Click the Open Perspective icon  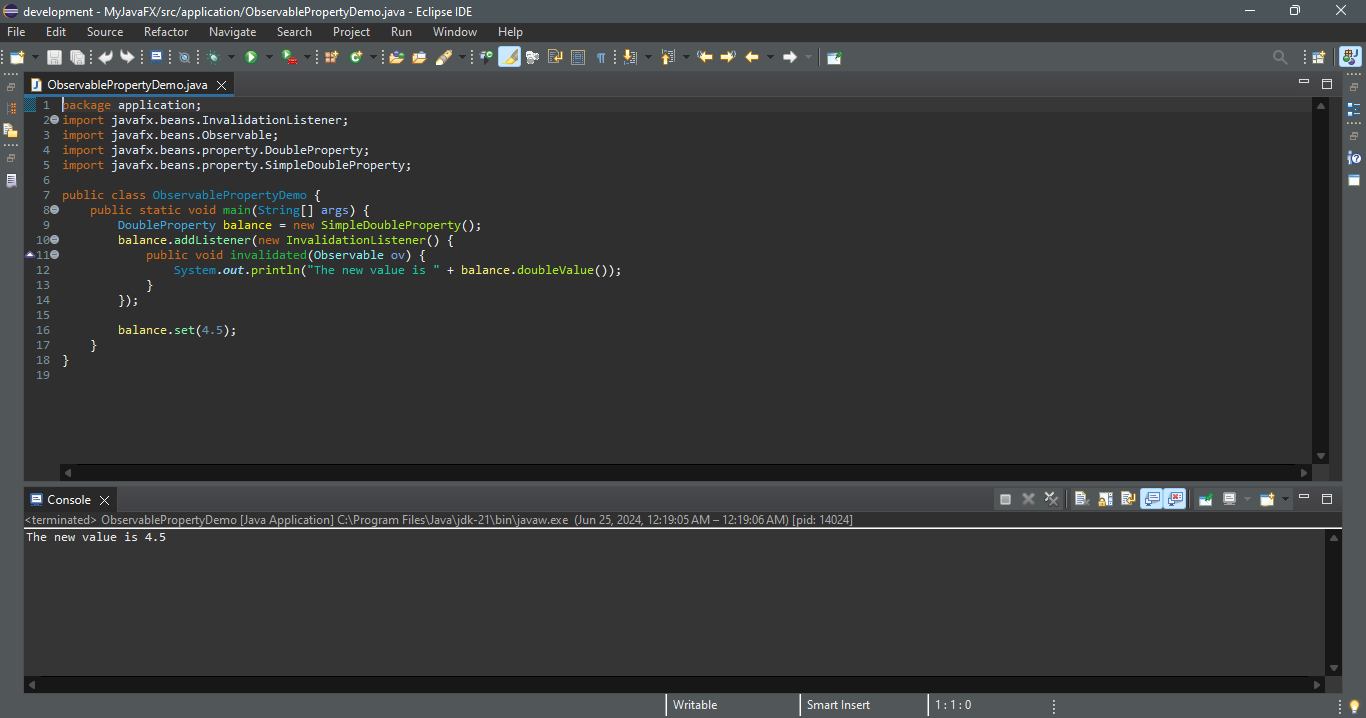(1319, 57)
